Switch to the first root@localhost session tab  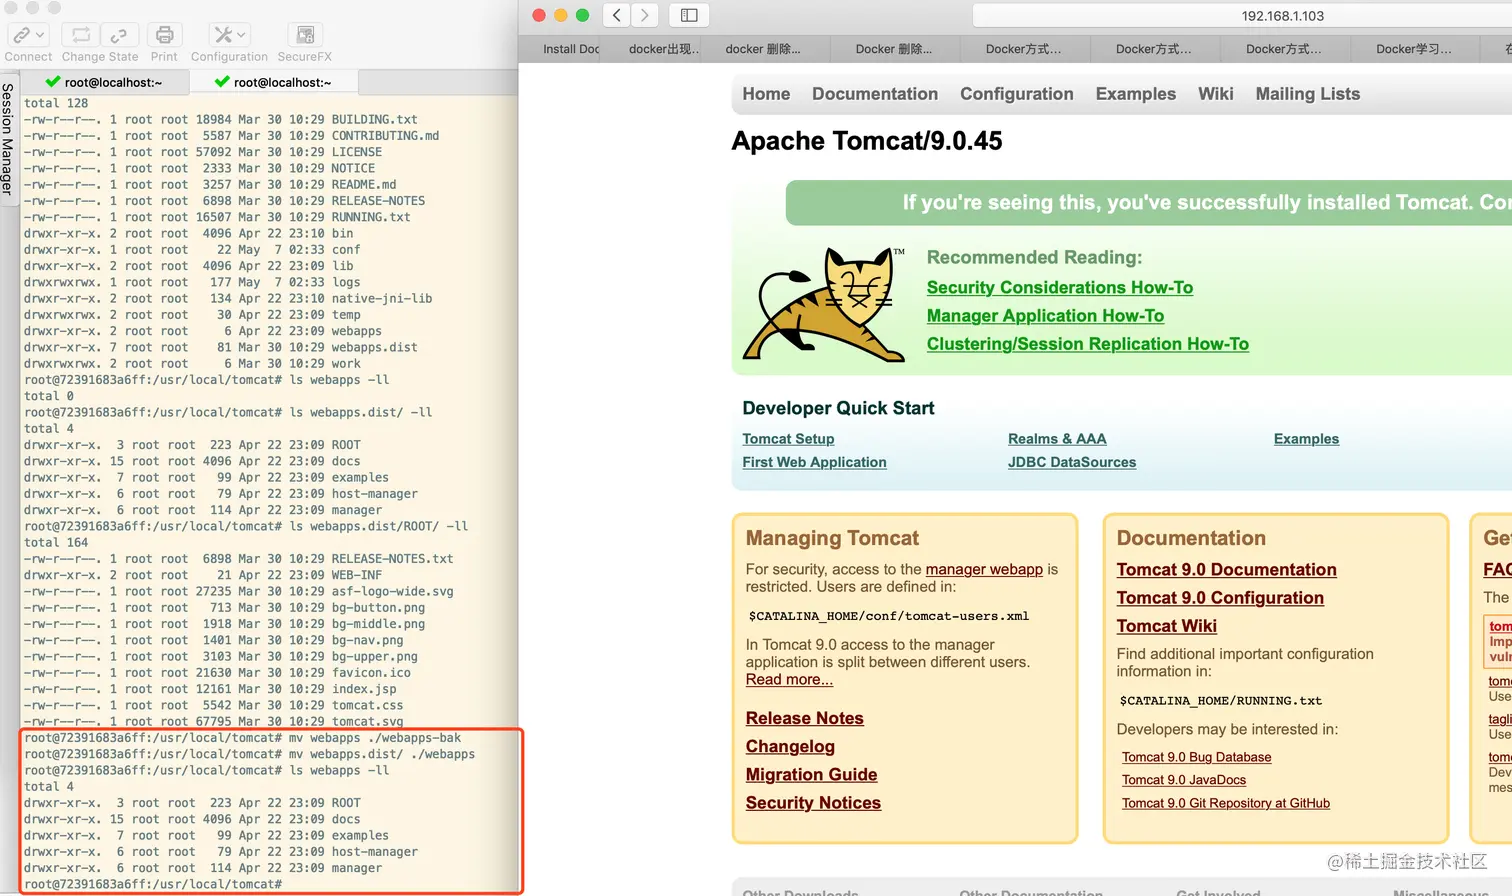110,82
